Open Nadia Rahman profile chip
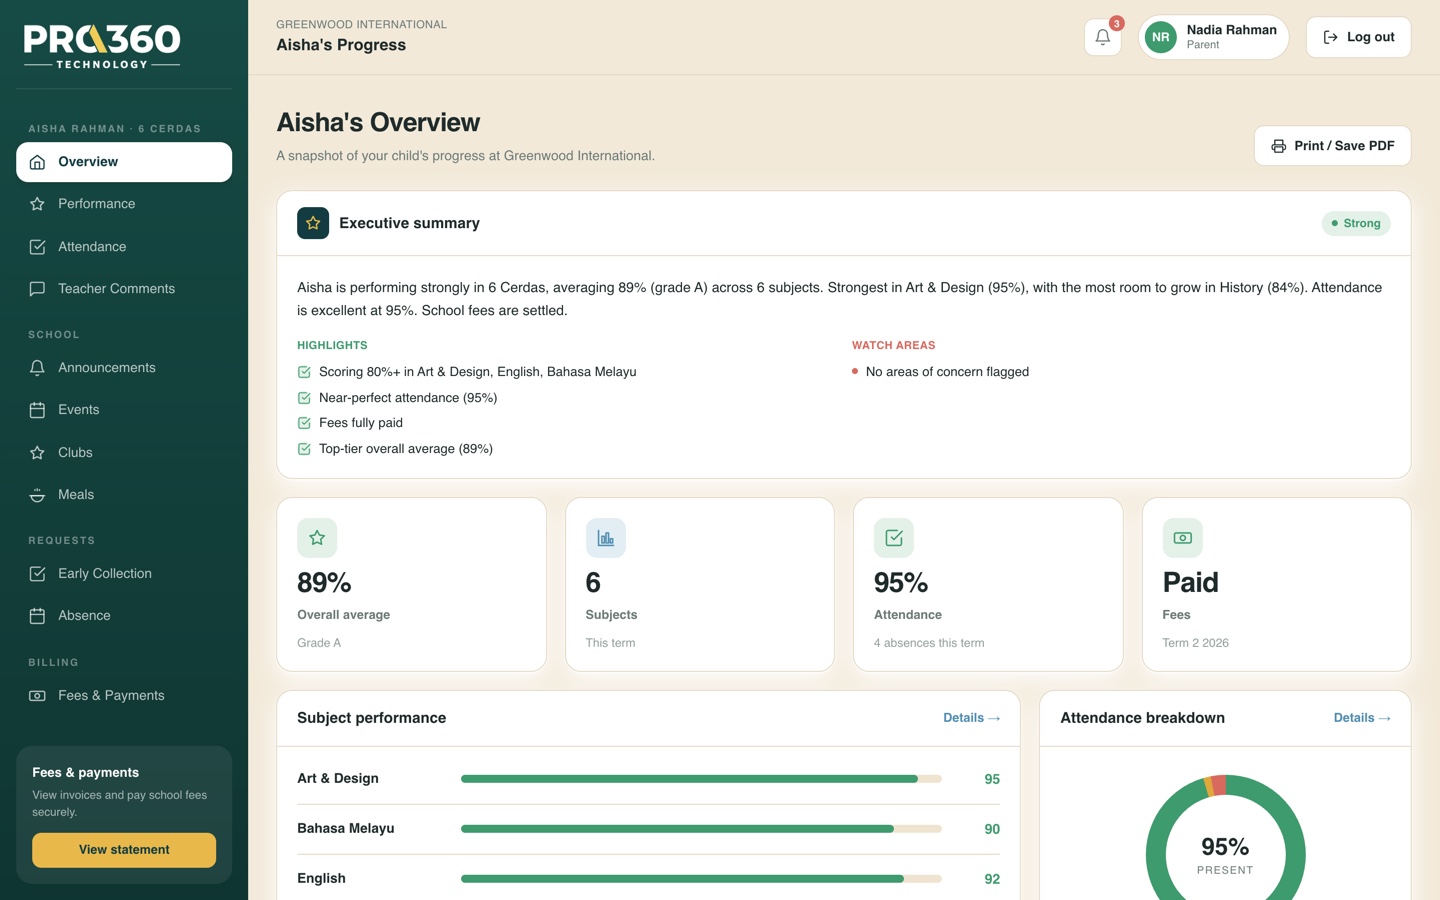Image resolution: width=1440 pixels, height=900 pixels. [x=1213, y=37]
